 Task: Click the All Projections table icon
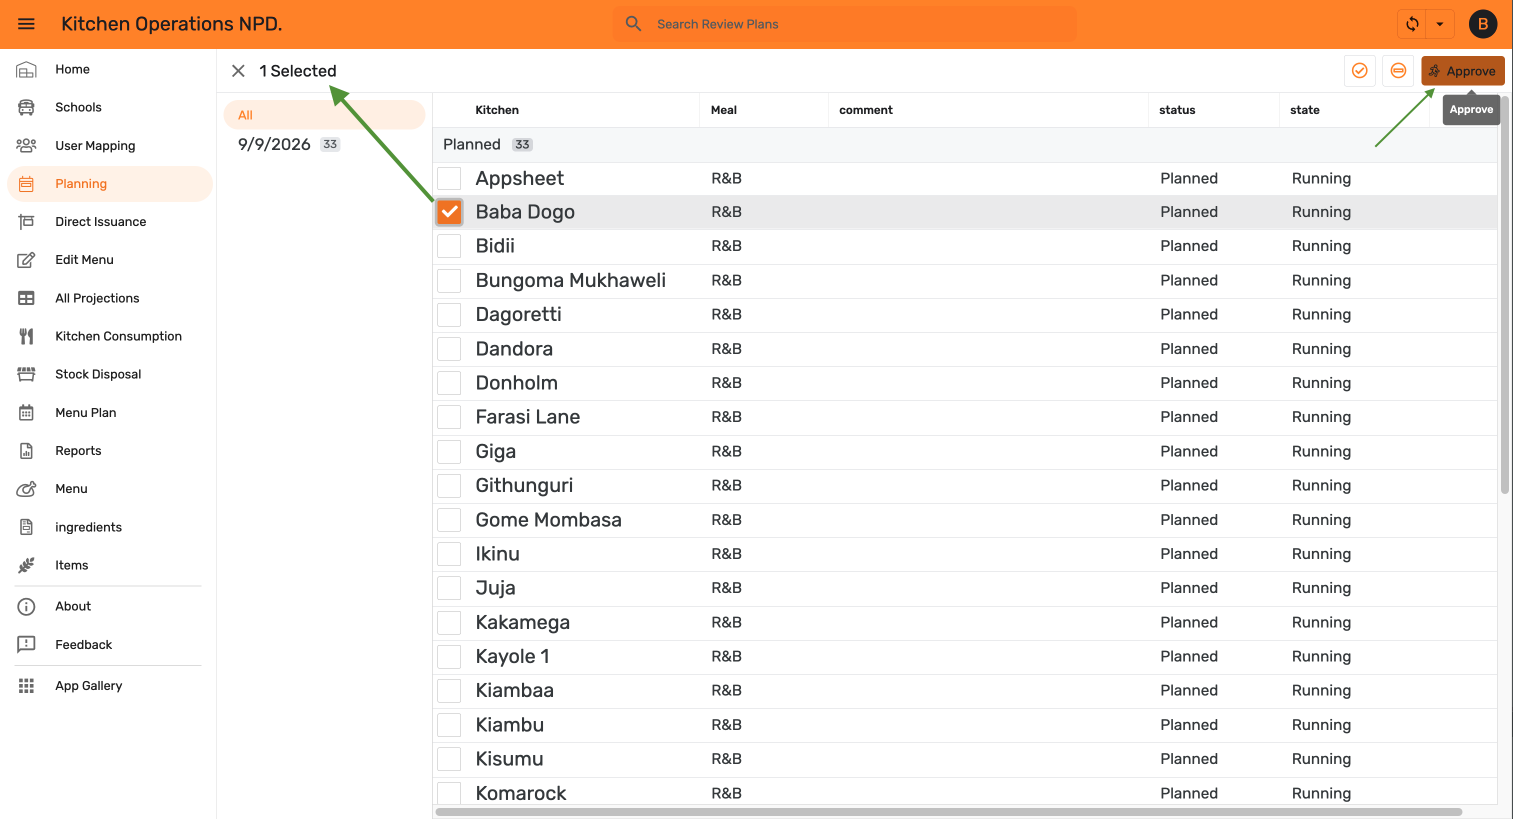tap(26, 298)
